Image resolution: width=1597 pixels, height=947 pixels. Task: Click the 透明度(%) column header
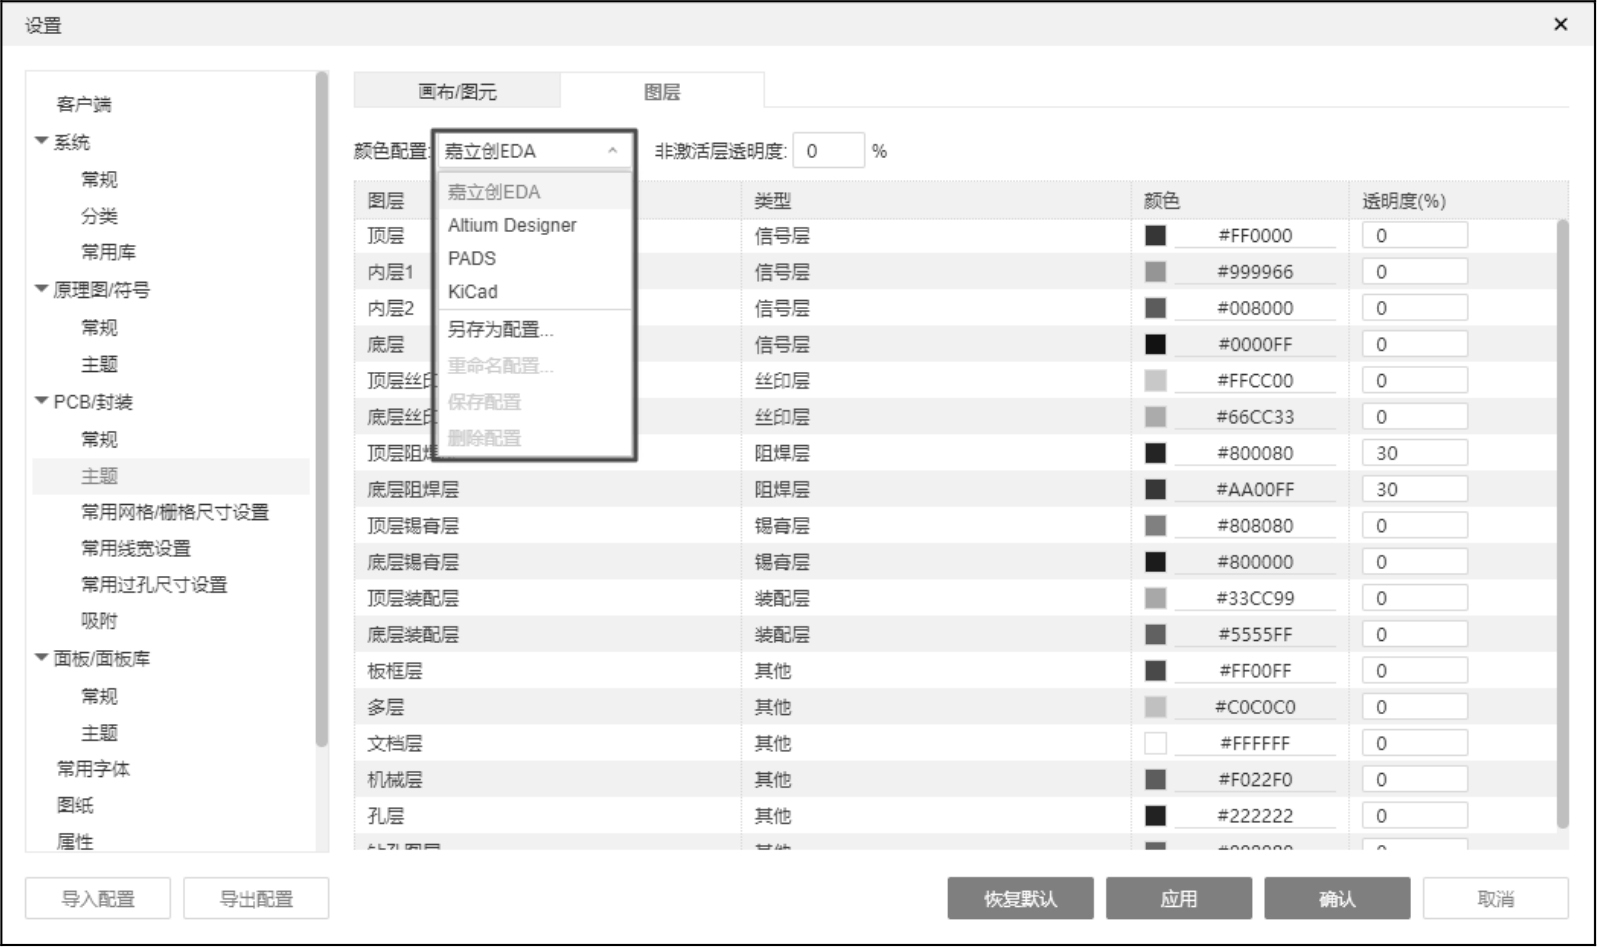click(x=1404, y=201)
